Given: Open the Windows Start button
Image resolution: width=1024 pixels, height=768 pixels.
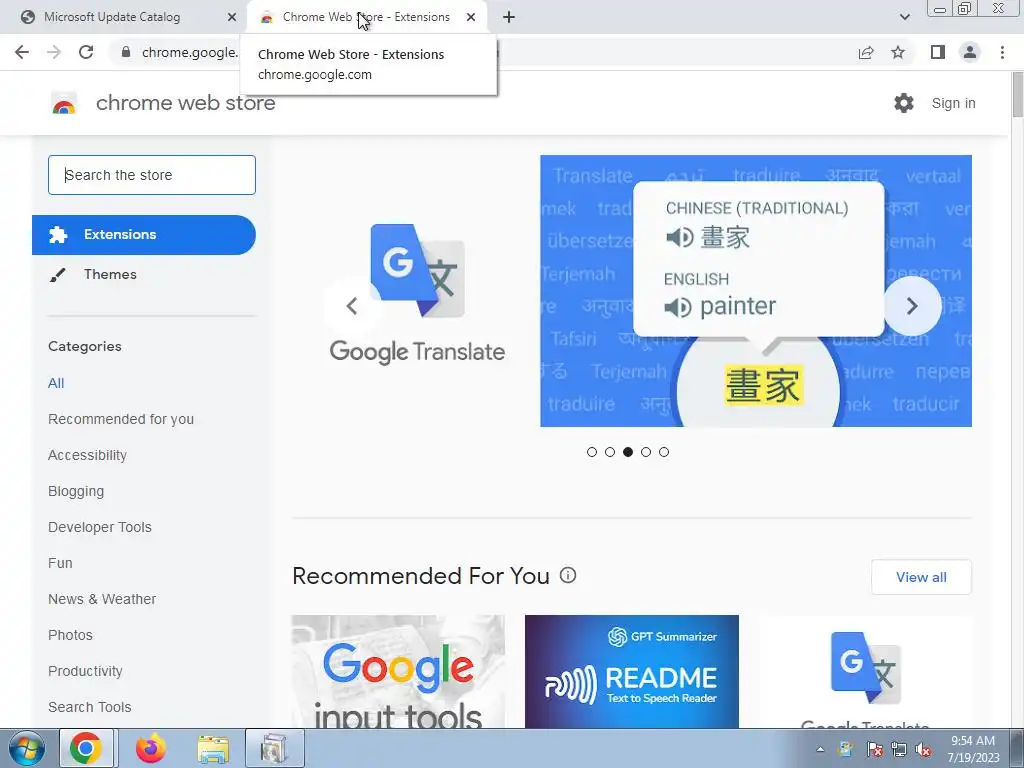Looking at the screenshot, I should click(x=26, y=748).
